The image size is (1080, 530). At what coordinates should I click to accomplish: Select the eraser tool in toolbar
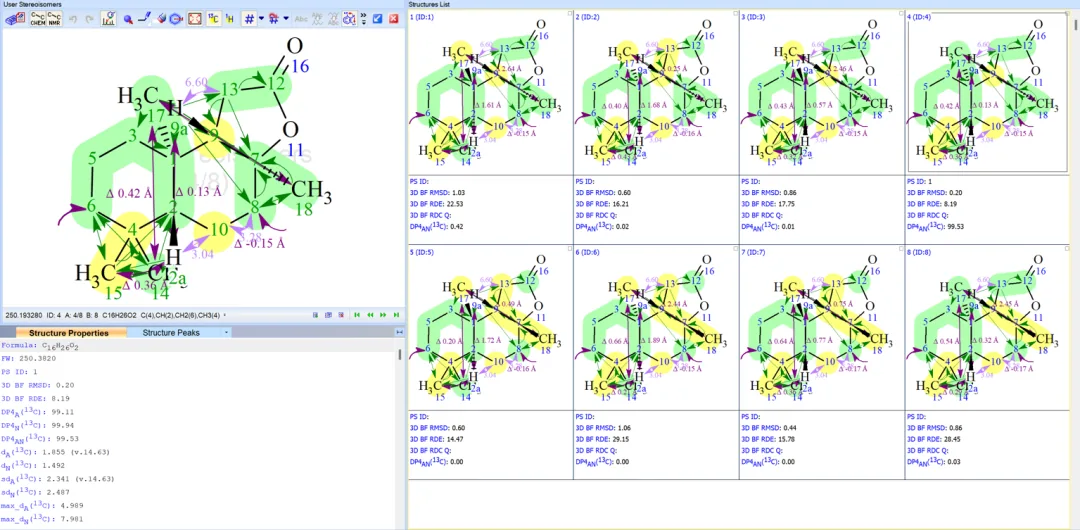162,19
